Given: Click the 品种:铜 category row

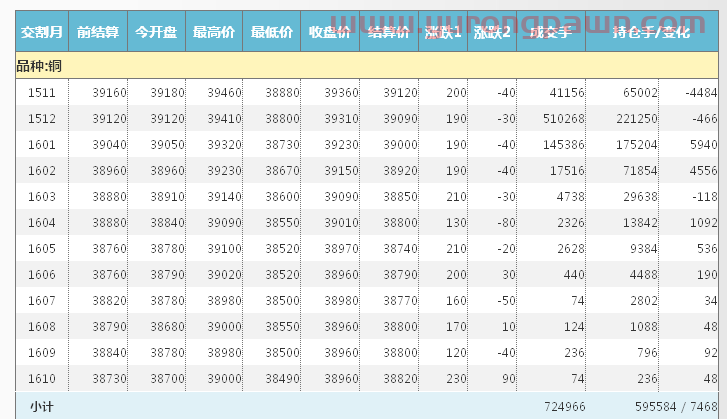Looking at the screenshot, I should click(x=40, y=66).
